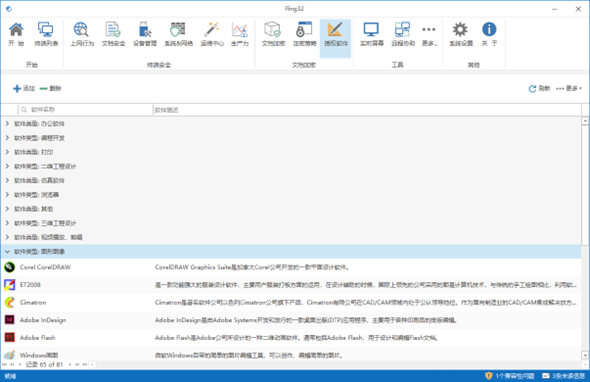Focus the 软件名称 search field
The width and height of the screenshot is (590, 382).
click(x=85, y=110)
